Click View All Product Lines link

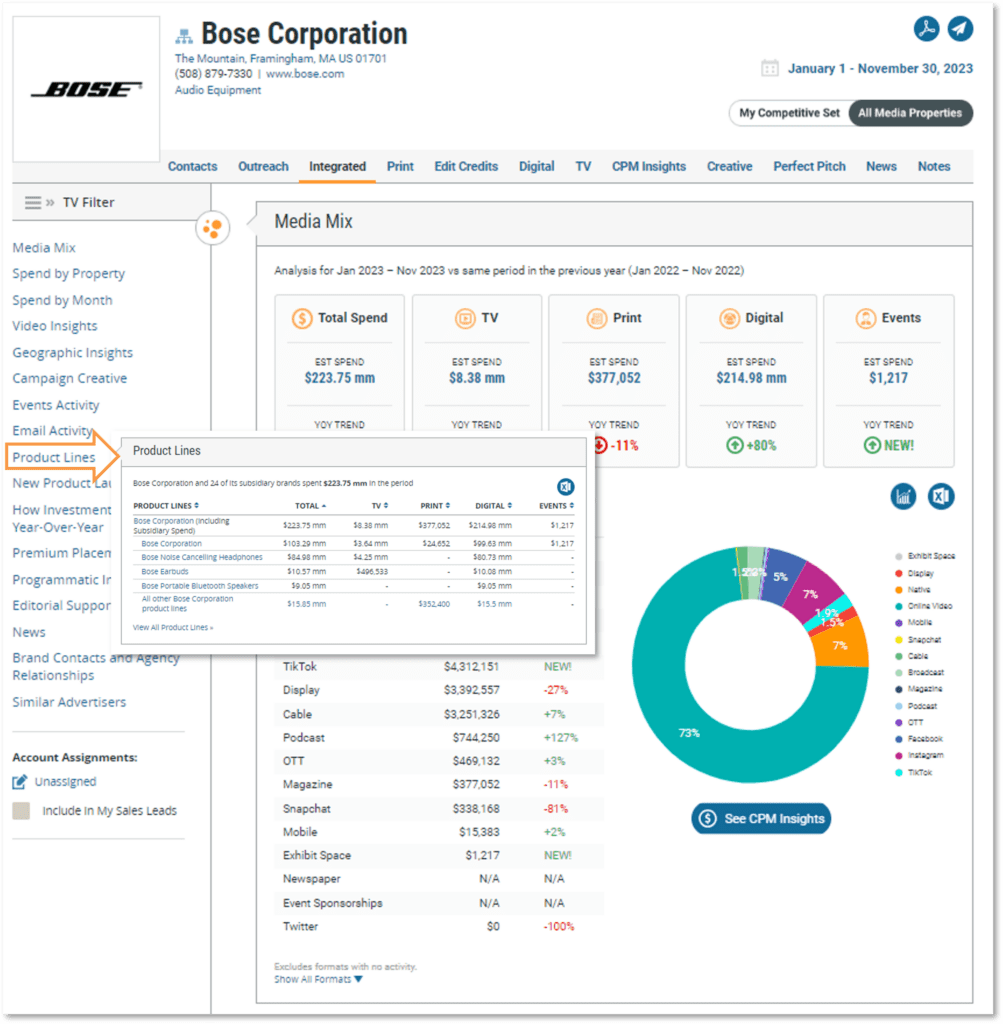click(173, 627)
